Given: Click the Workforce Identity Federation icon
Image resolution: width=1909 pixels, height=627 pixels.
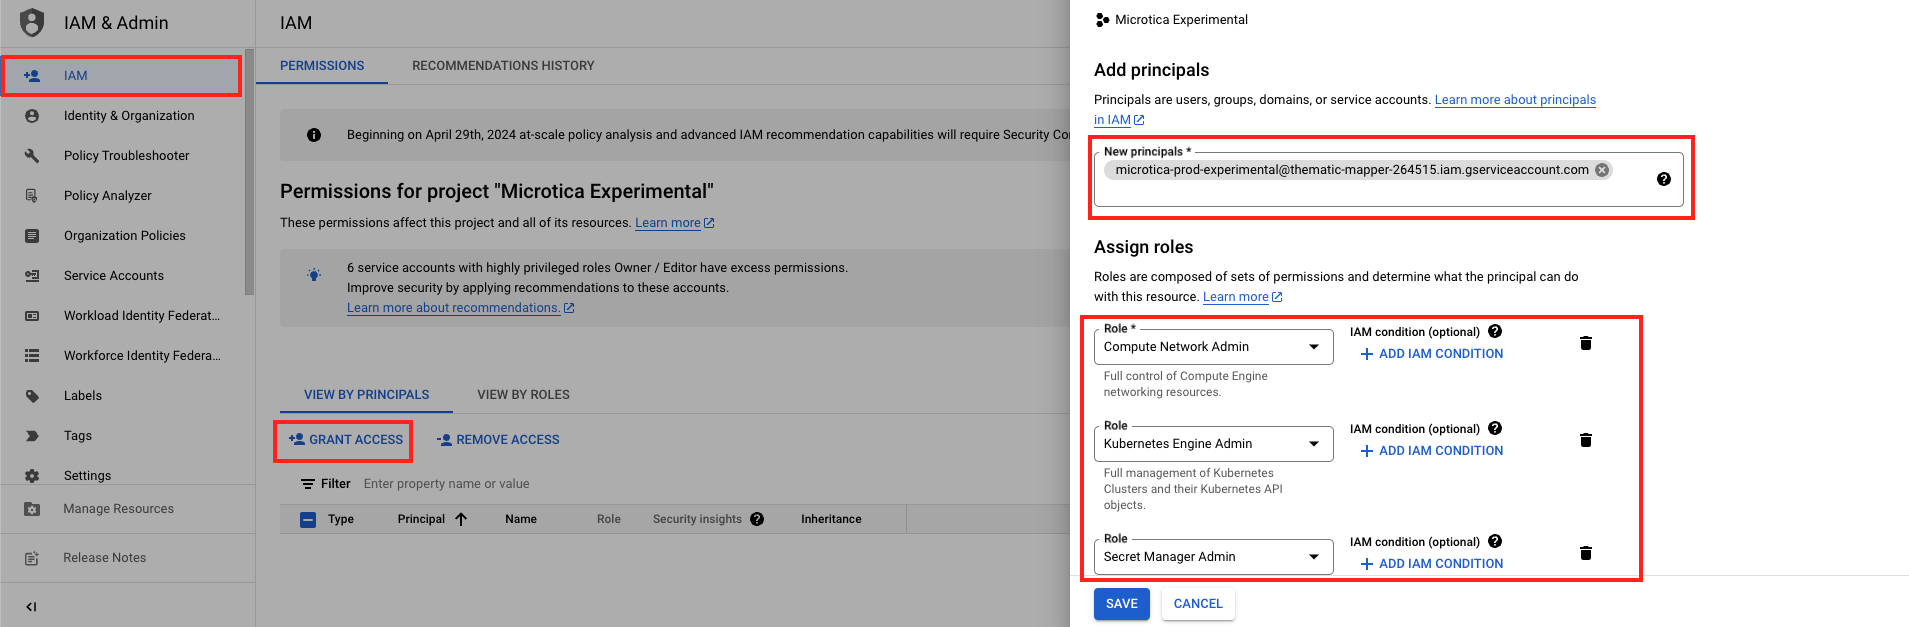Looking at the screenshot, I should pyautogui.click(x=32, y=356).
